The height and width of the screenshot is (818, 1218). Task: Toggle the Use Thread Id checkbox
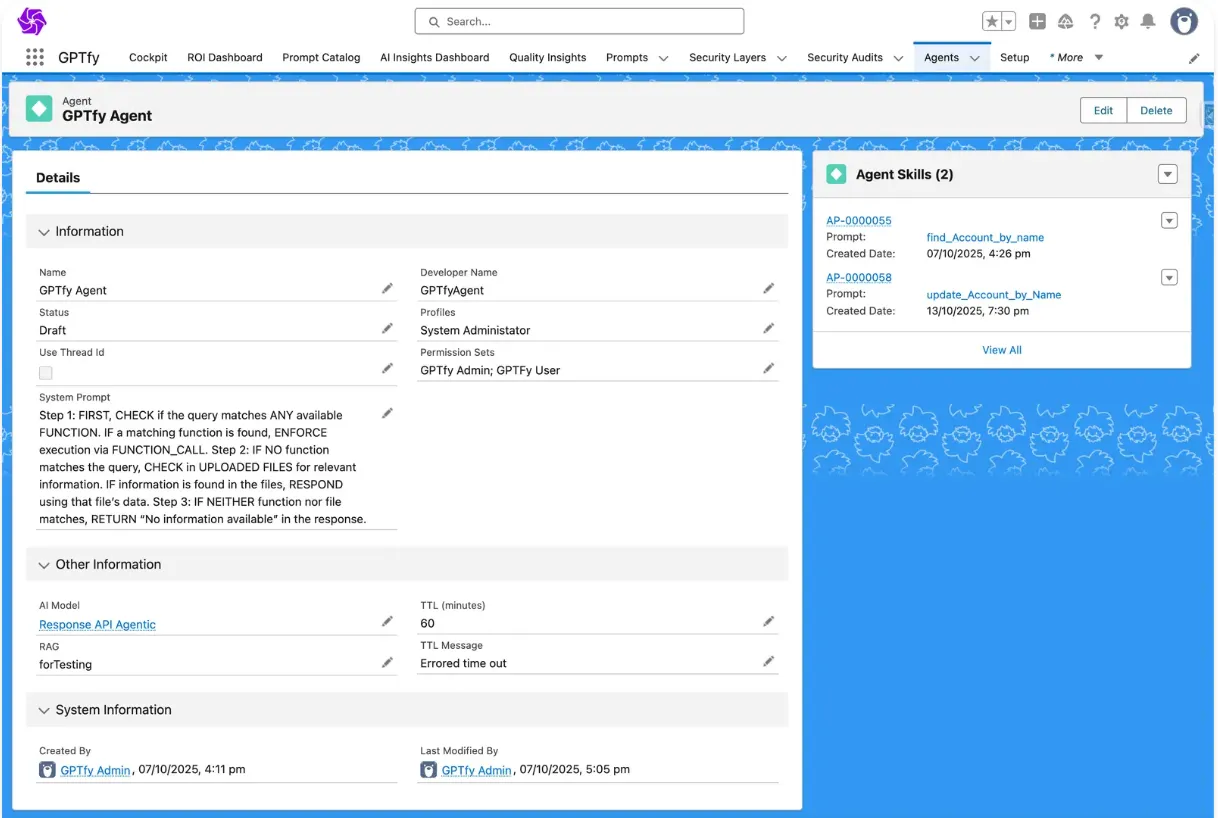pos(45,372)
